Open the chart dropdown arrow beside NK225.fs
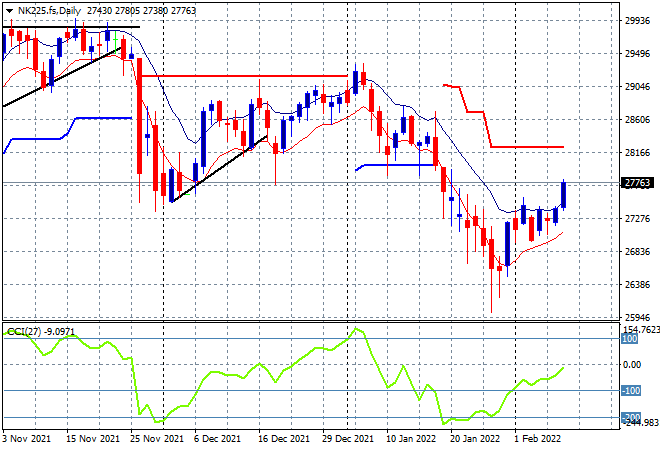Image resolution: width=660 pixels, height=450 pixels. coord(9,11)
